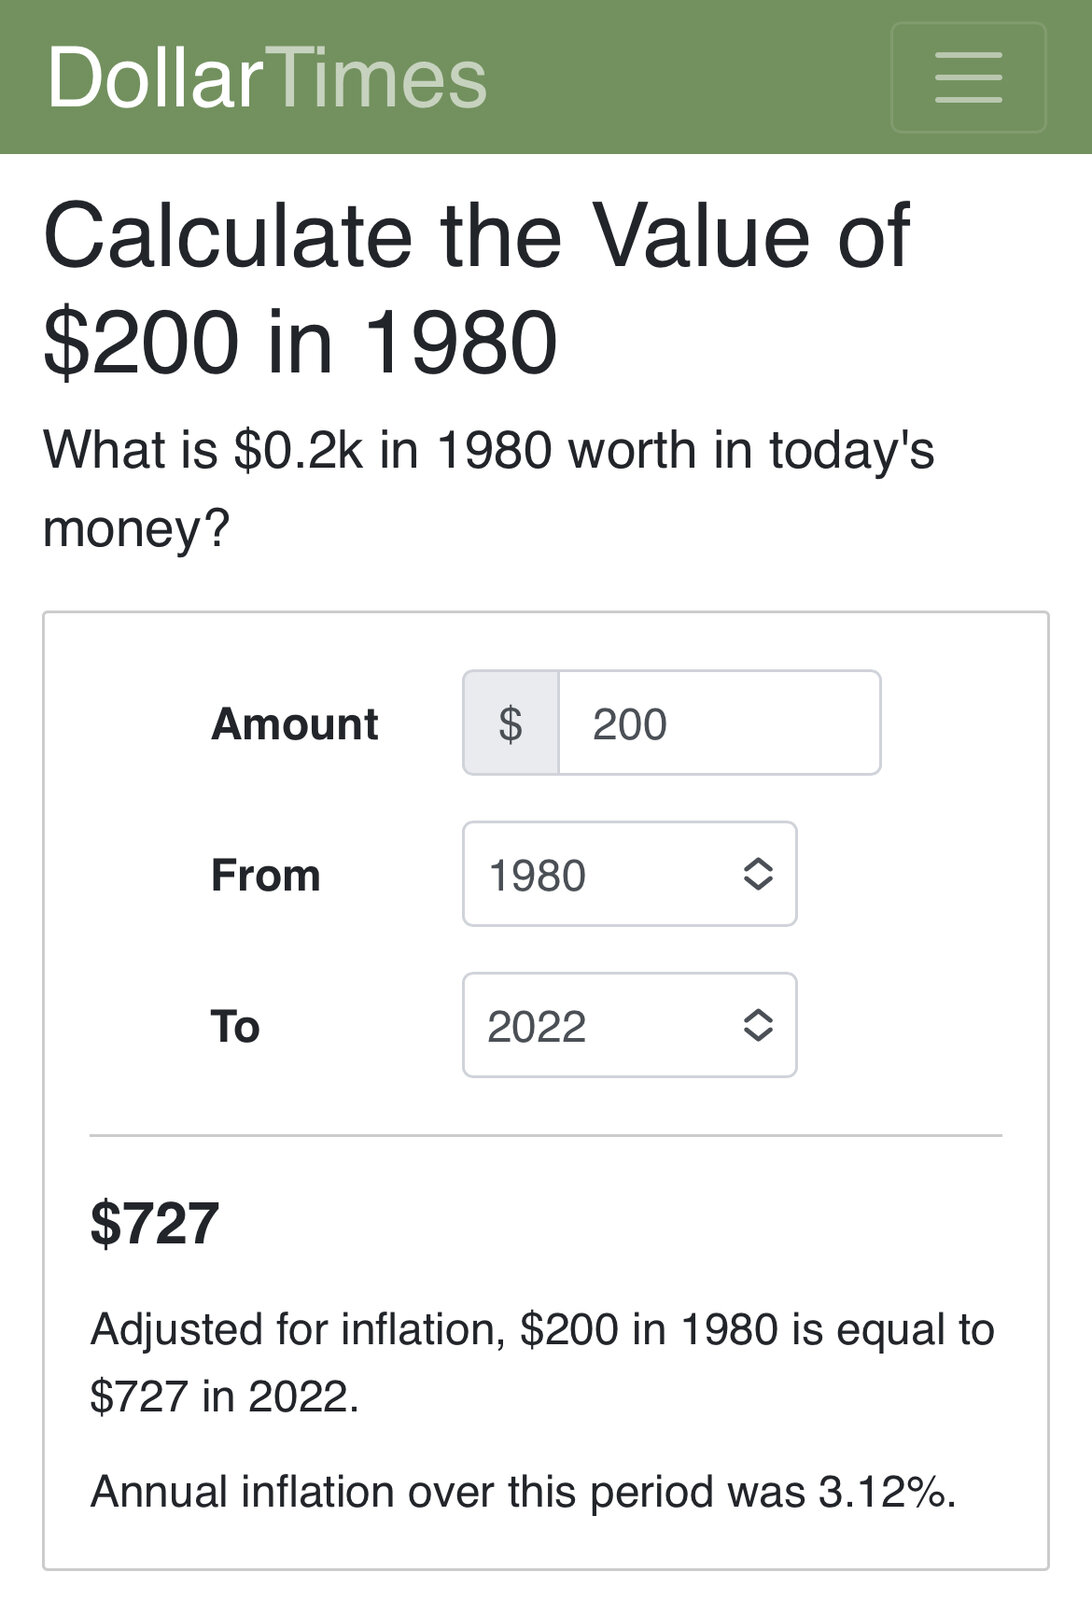Focus the Amount field showing 200
This screenshot has width=1092, height=1600.
pos(719,723)
